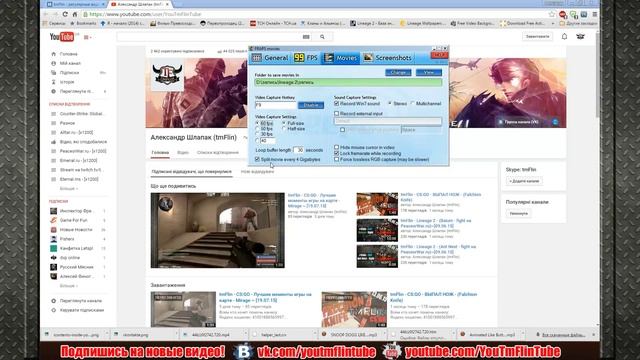Click the on-screen keyboard icon in search

coord(306,37)
